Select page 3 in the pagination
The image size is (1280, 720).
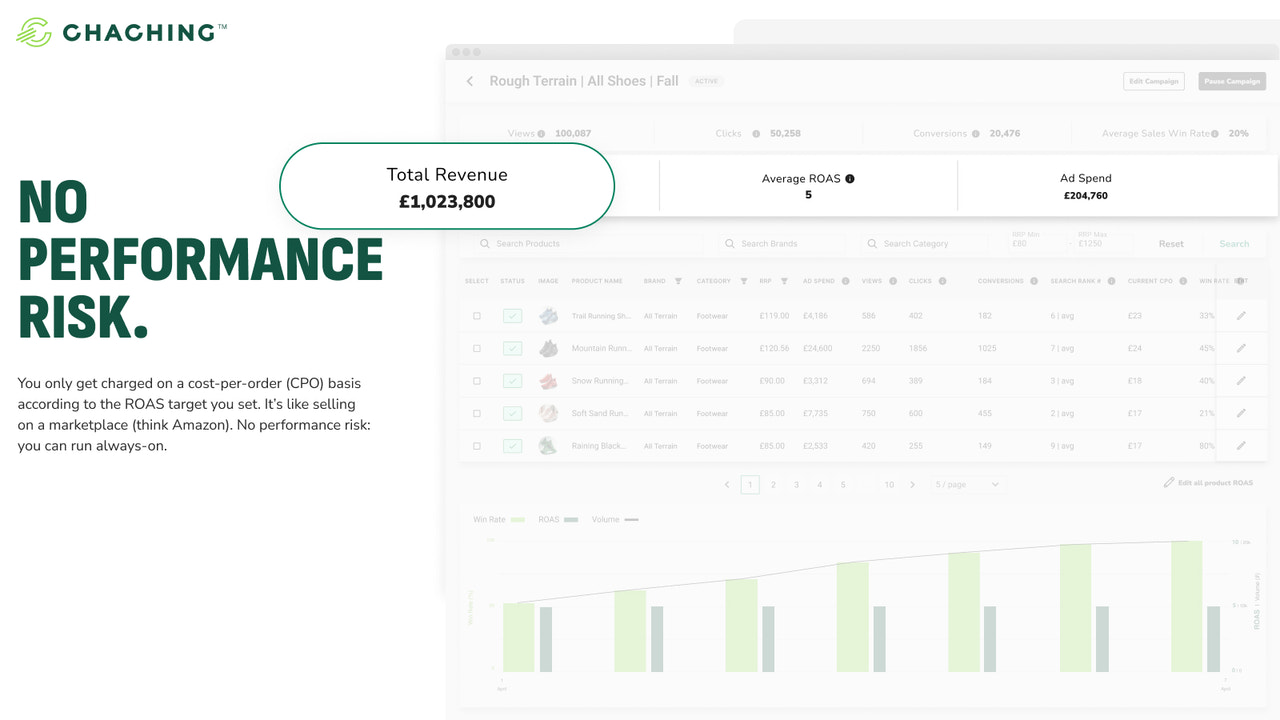[x=796, y=484]
